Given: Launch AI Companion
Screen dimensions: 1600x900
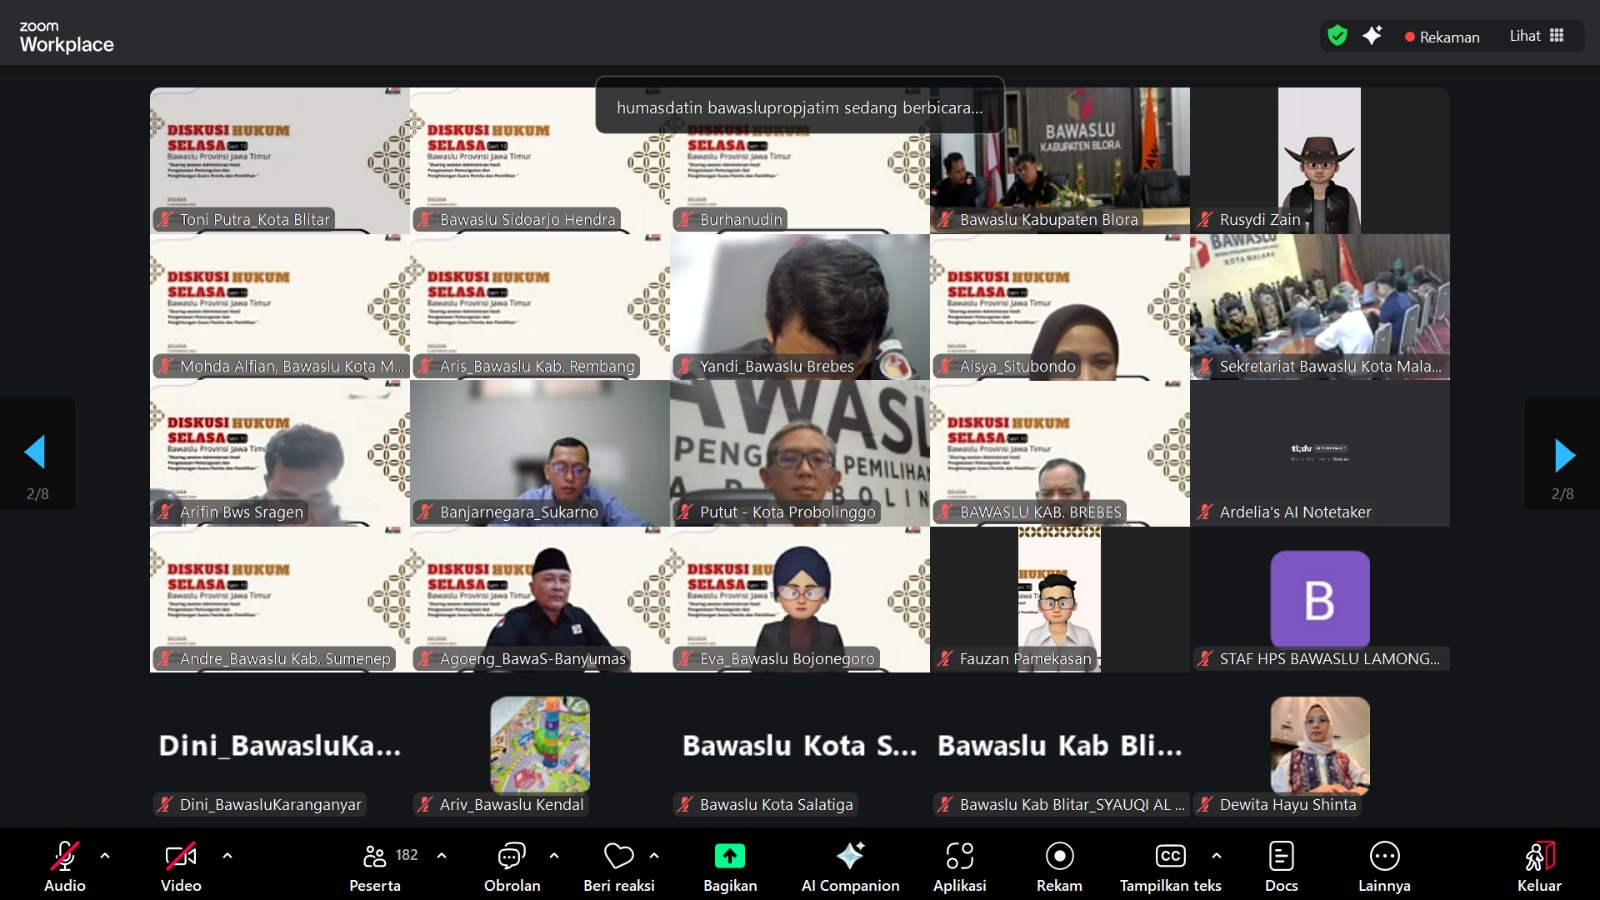Looking at the screenshot, I should [x=849, y=865].
